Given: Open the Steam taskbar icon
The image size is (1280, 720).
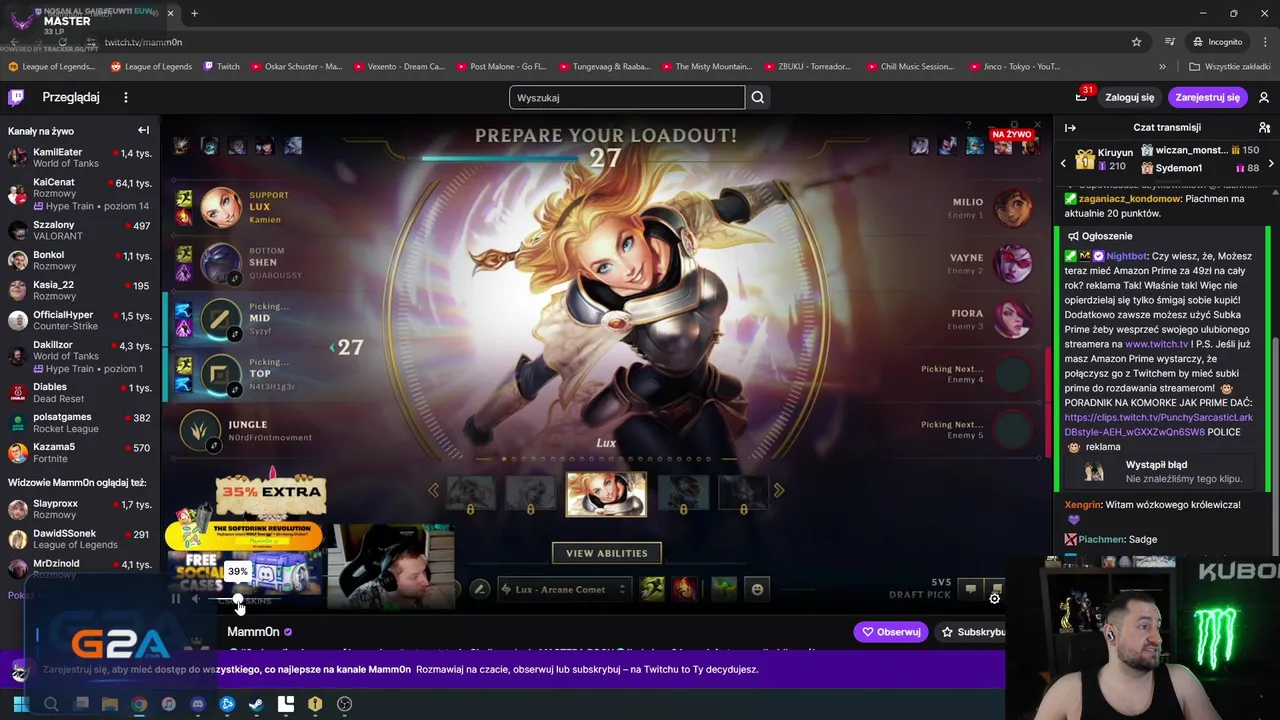Looking at the screenshot, I should pyautogui.click(x=256, y=704).
